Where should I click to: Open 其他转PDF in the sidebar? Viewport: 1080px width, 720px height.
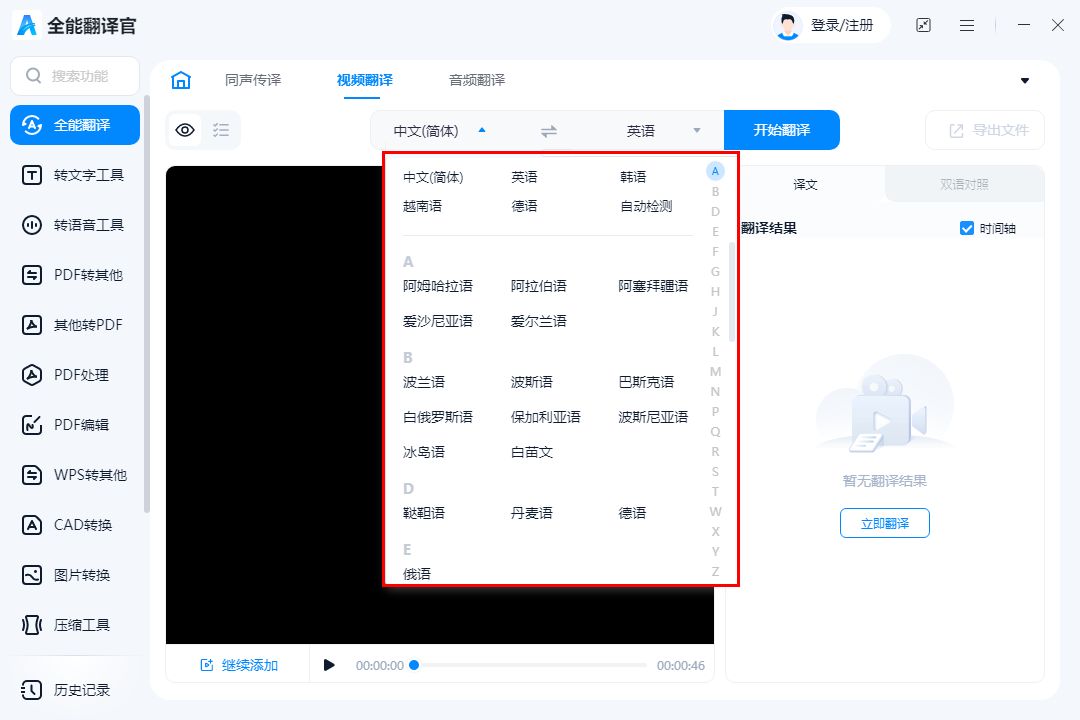coord(75,325)
